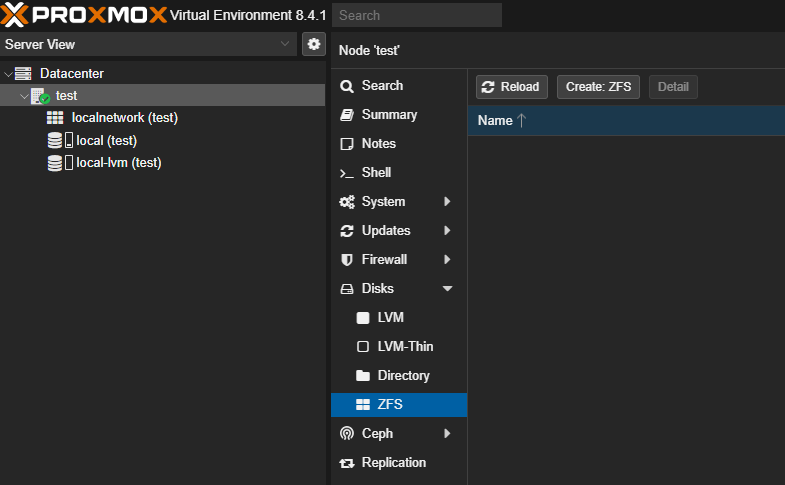Click the Summary book icon
This screenshot has width=785, height=485.
pyautogui.click(x=347, y=115)
